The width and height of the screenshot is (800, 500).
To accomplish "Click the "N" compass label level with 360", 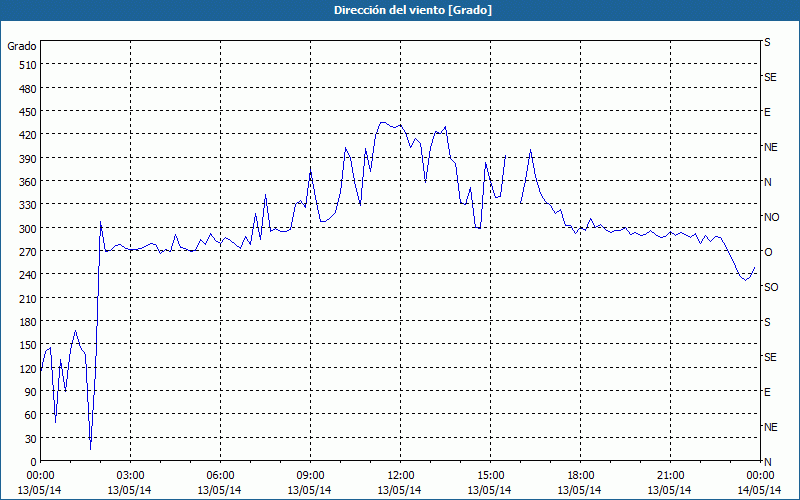I will (768, 182).
